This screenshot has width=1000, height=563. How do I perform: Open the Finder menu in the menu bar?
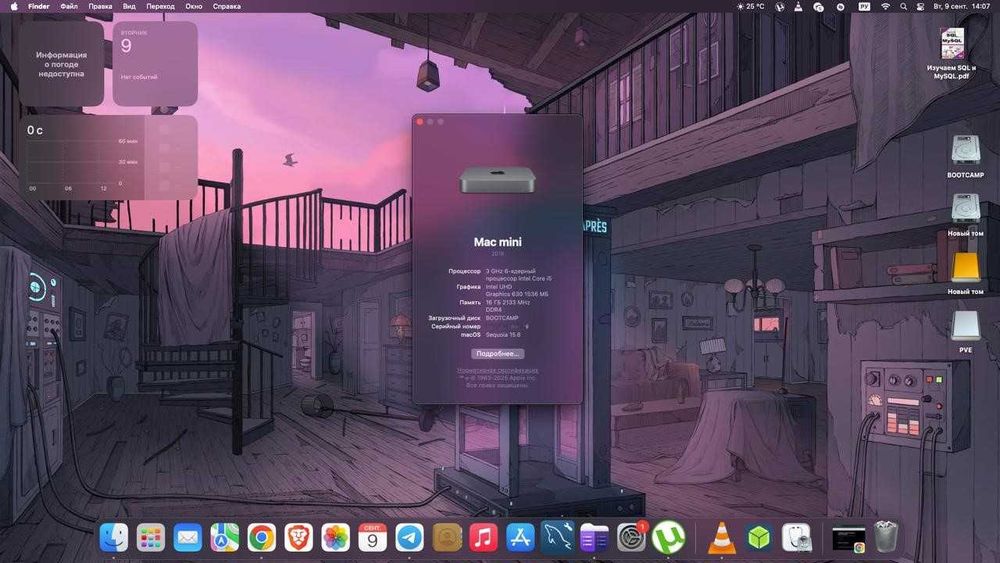pos(39,6)
